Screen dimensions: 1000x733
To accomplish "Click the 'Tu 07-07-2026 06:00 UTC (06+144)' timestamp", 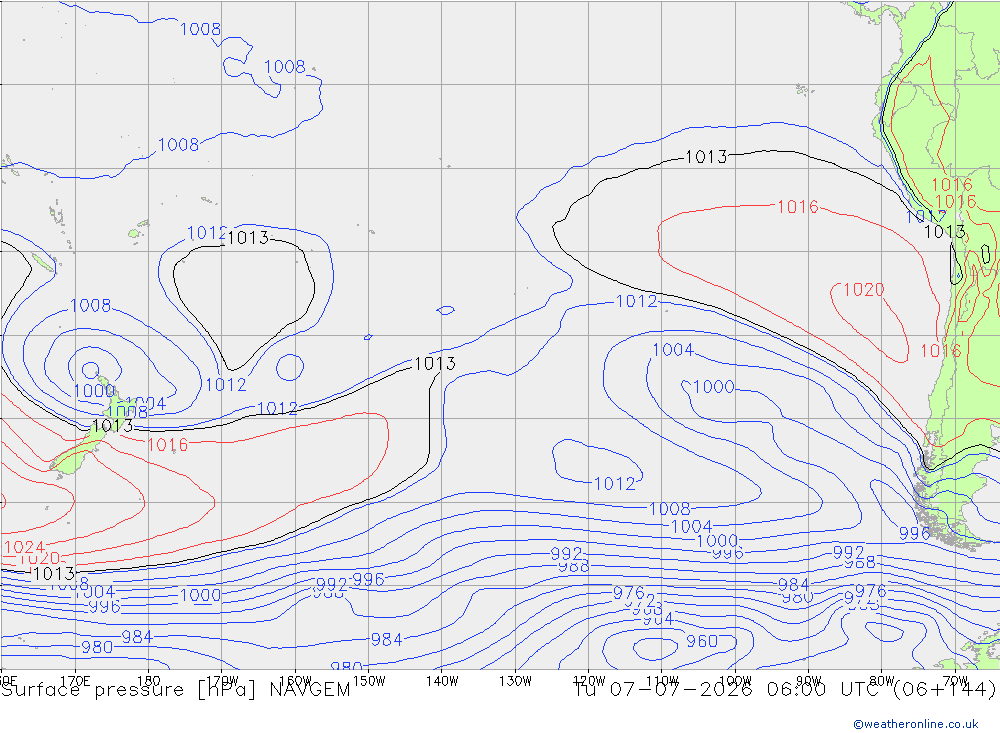I will tap(785, 690).
